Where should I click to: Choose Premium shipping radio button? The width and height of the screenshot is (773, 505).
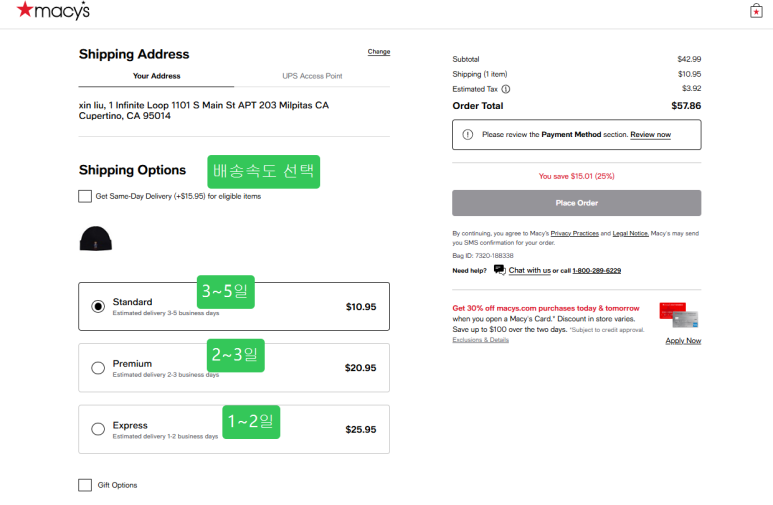[x=98, y=368]
